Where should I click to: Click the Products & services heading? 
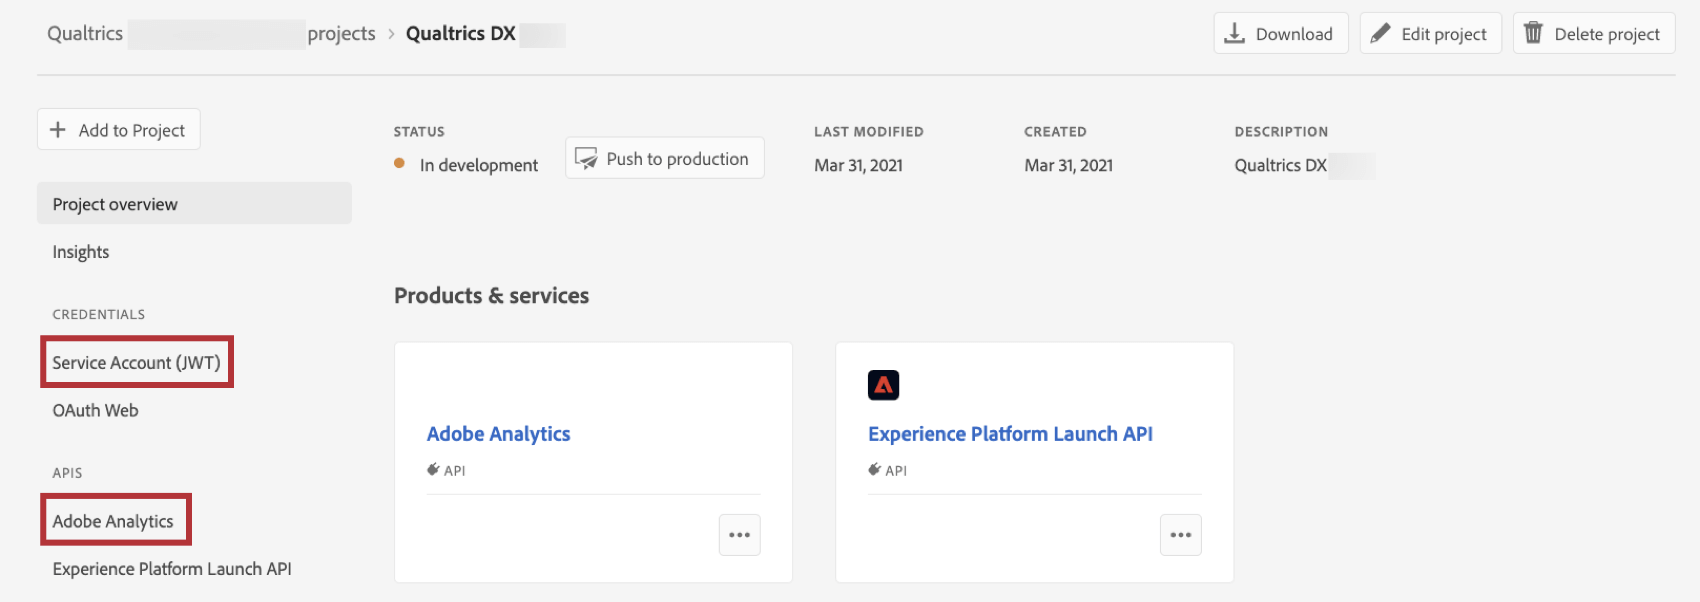tap(491, 296)
